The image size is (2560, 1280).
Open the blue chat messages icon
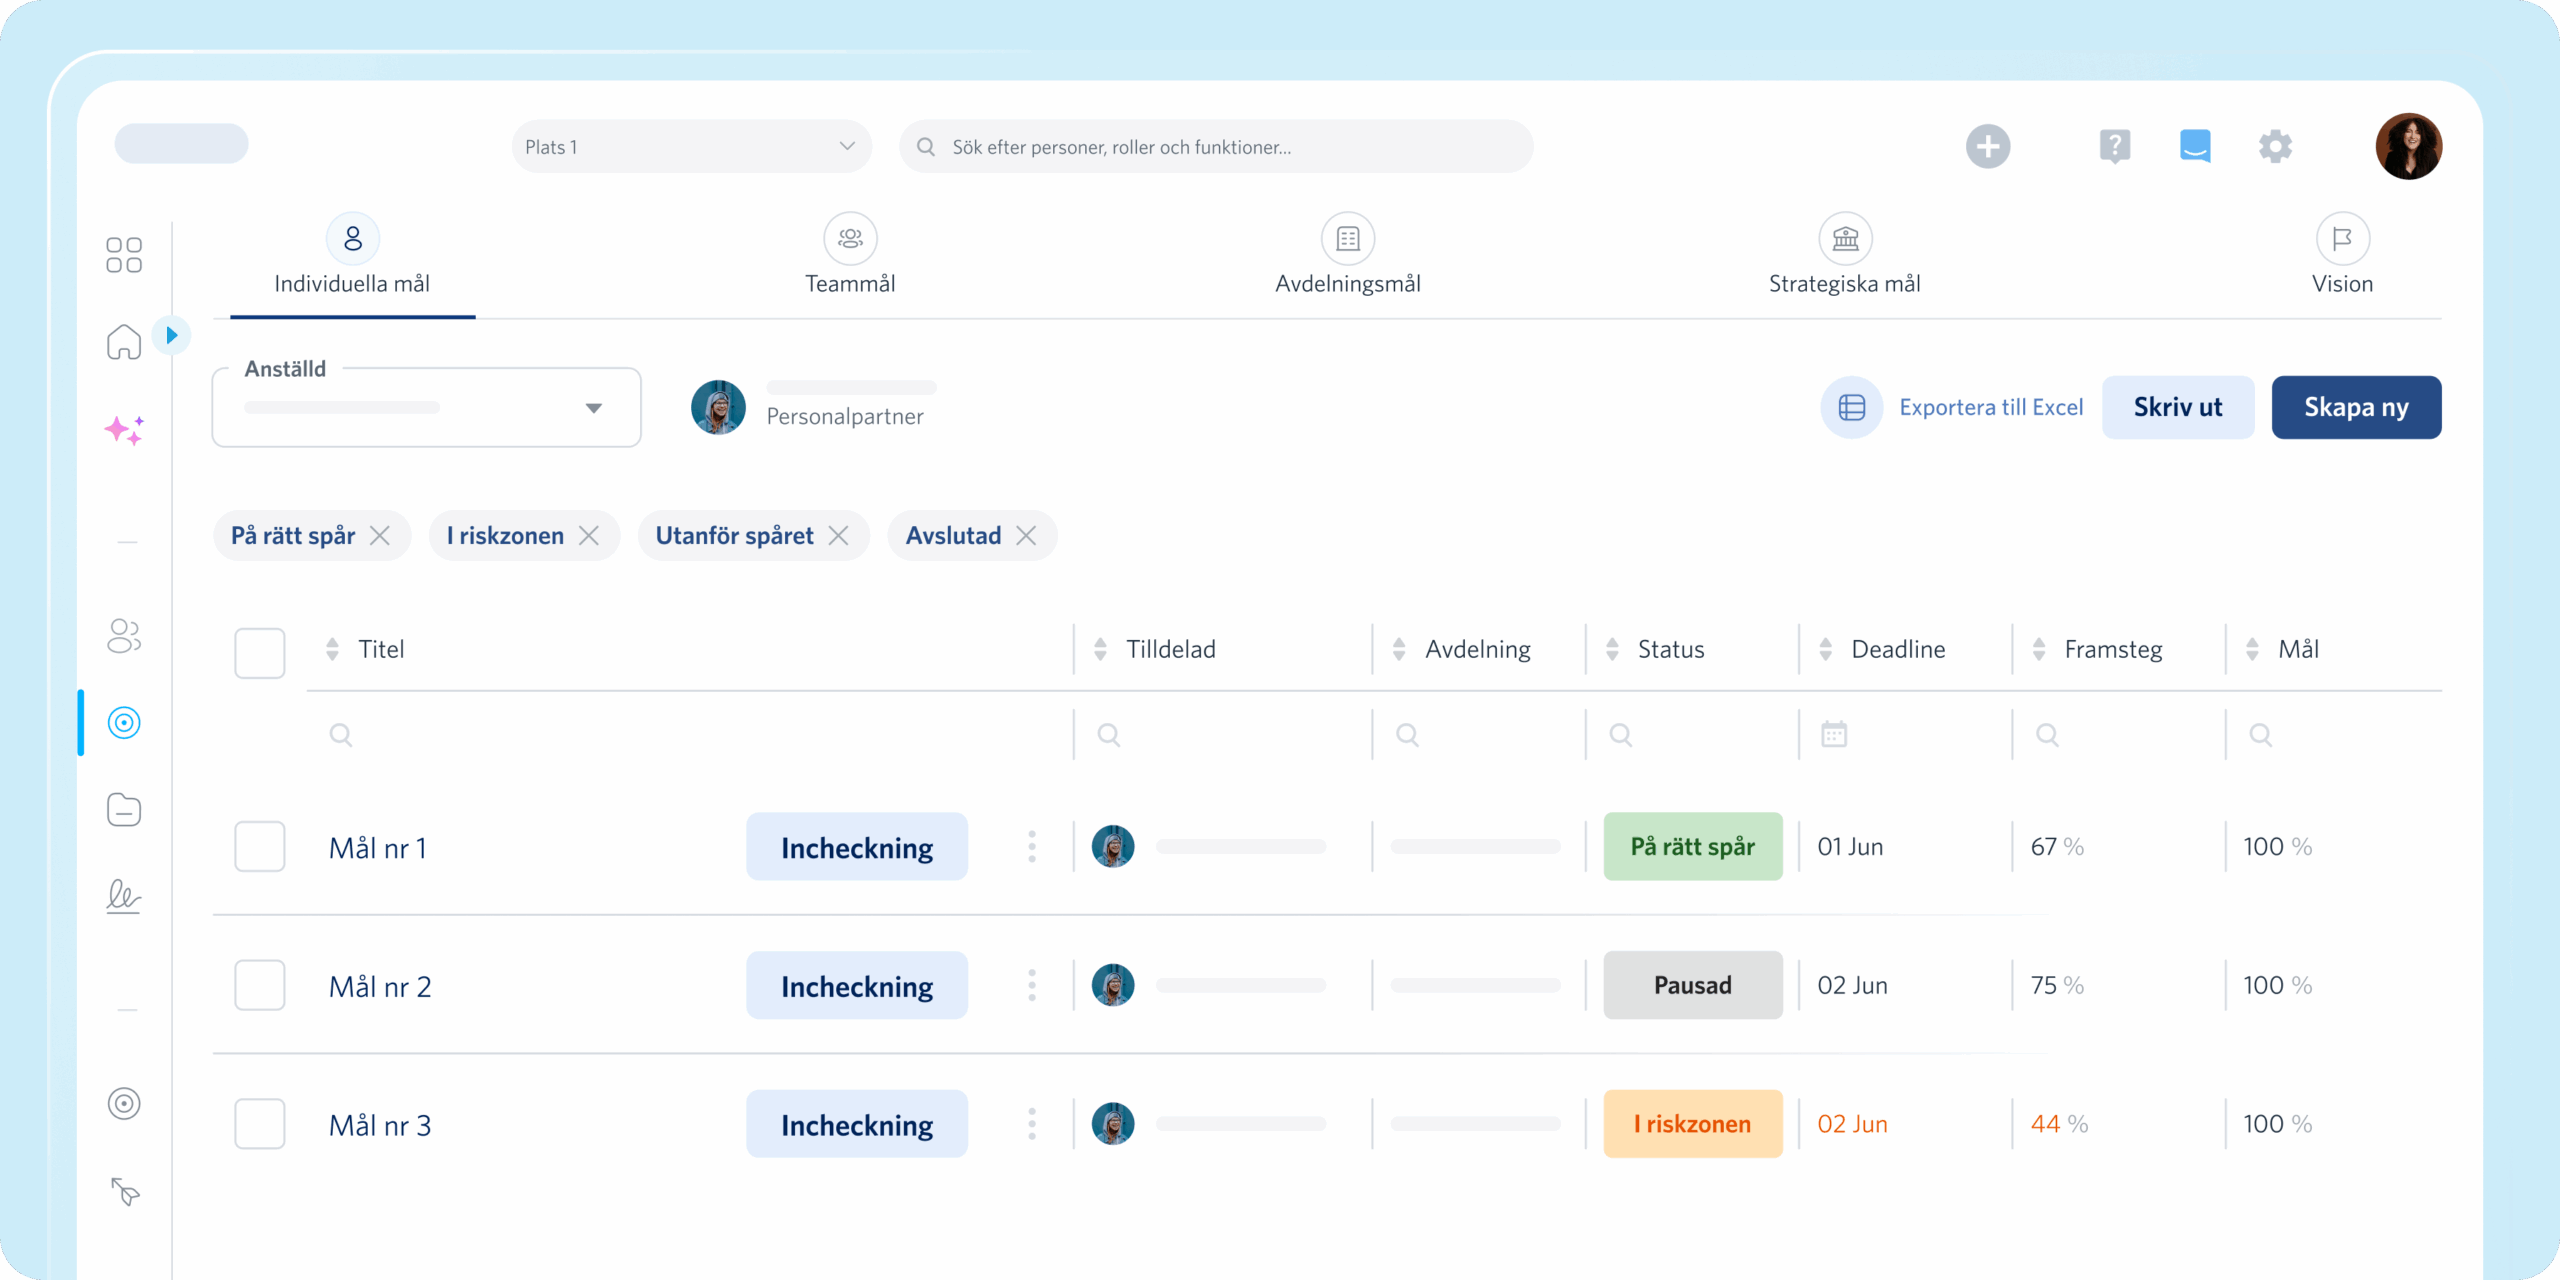click(x=2195, y=146)
